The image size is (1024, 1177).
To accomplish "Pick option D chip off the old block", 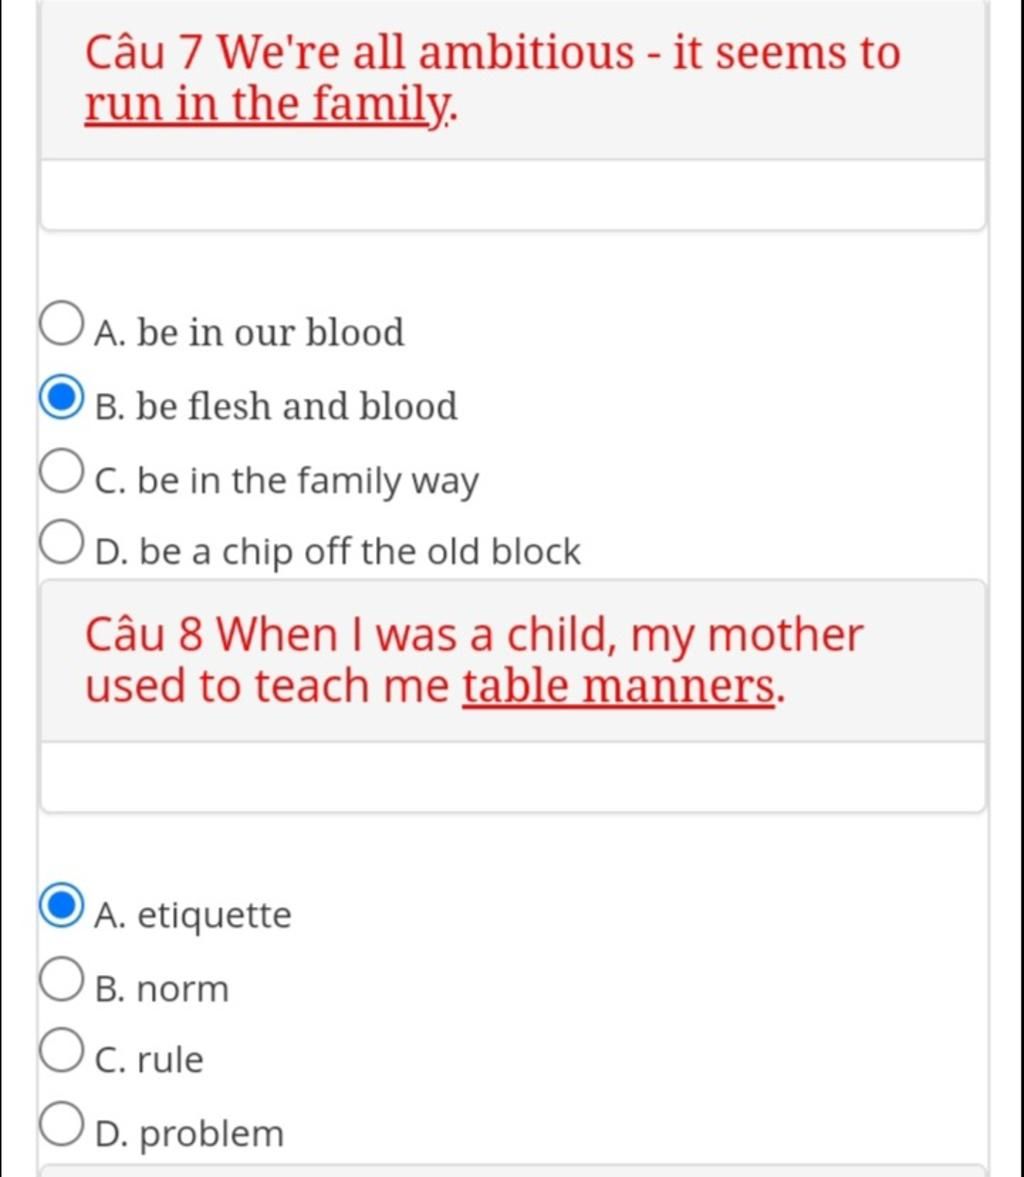I will click(x=61, y=542).
